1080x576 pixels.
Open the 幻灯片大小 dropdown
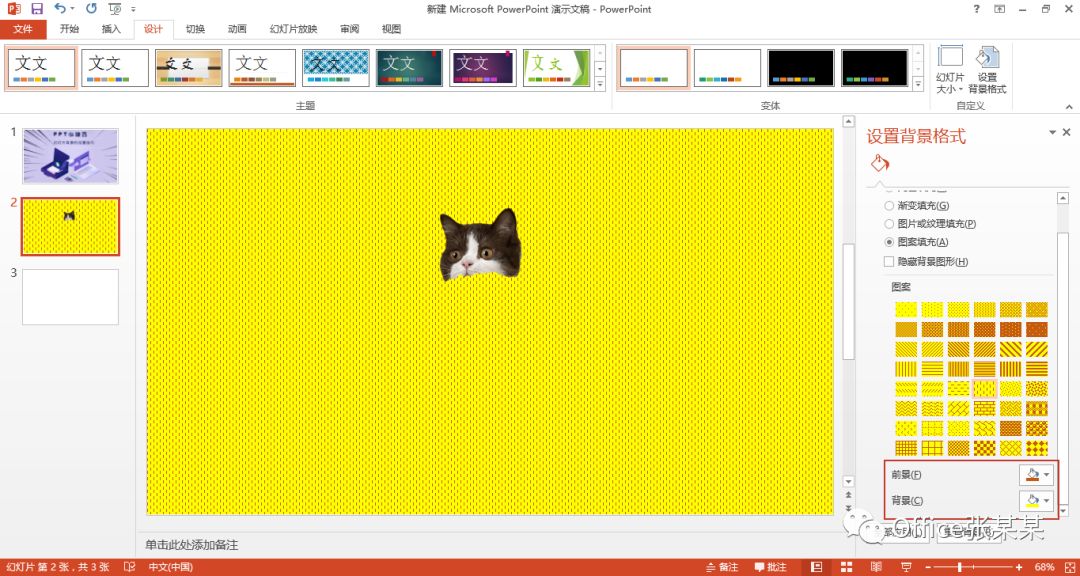[950, 71]
